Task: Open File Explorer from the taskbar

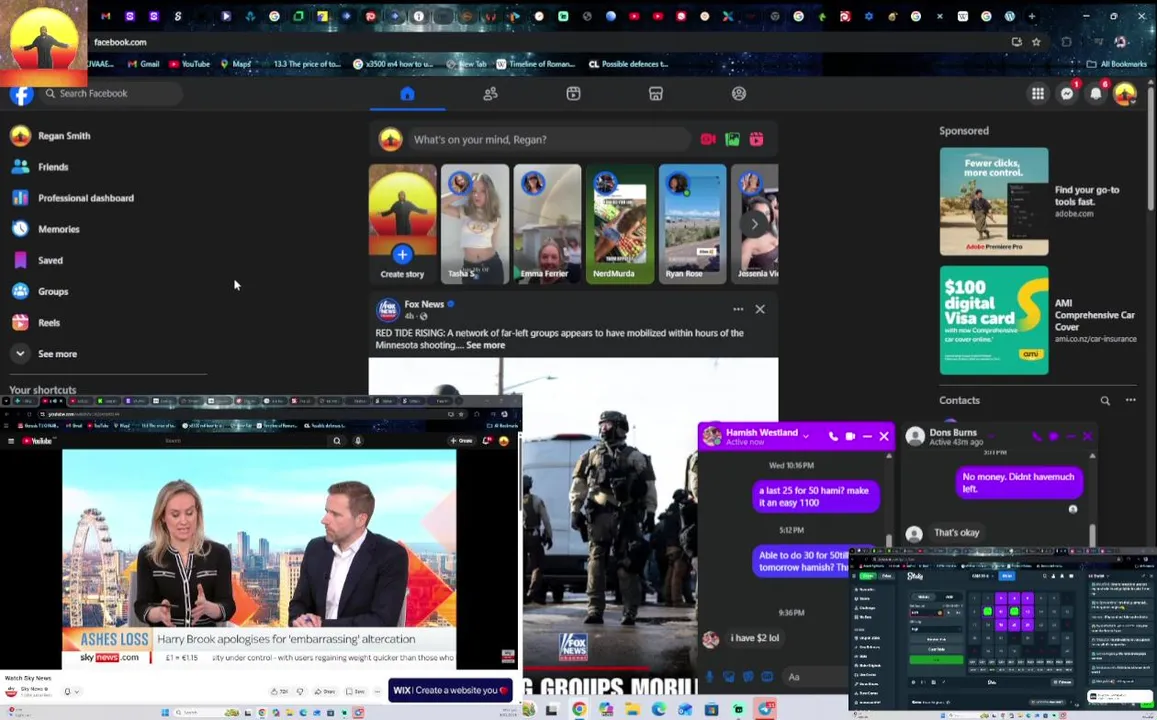Action: pyautogui.click(x=632, y=710)
